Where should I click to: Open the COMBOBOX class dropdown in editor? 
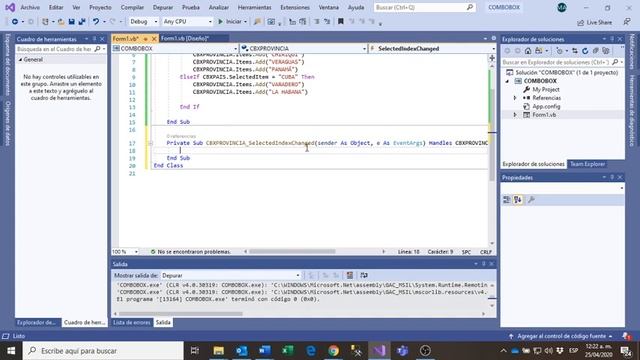click(x=175, y=49)
